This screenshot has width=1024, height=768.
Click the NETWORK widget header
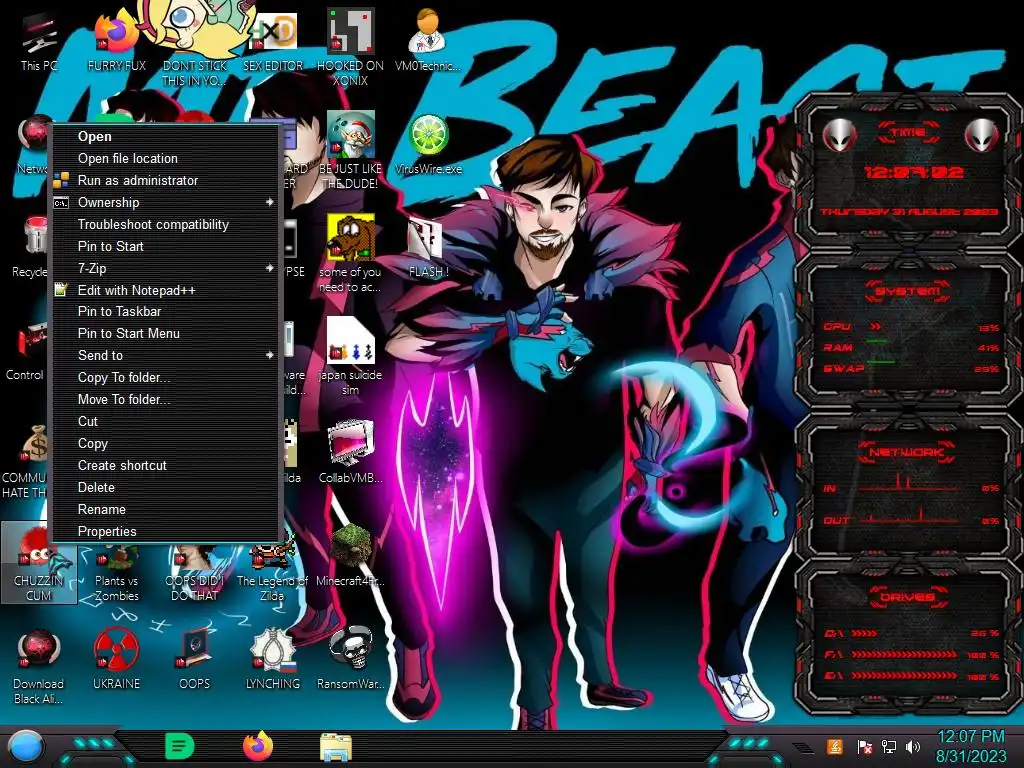[908, 451]
